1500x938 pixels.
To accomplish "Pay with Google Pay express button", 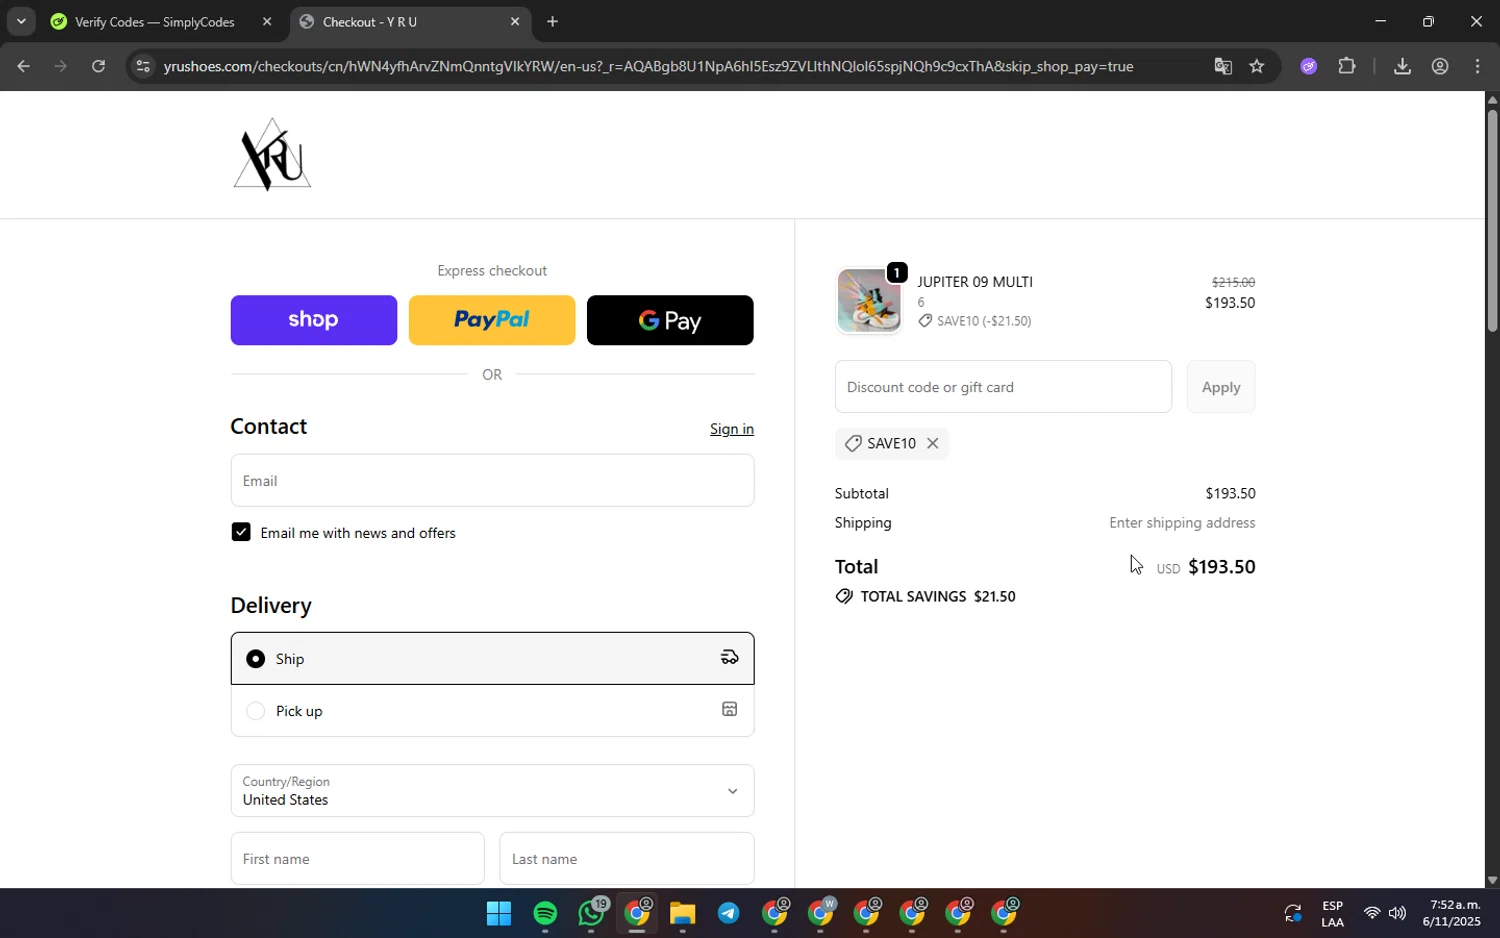I will click(670, 320).
